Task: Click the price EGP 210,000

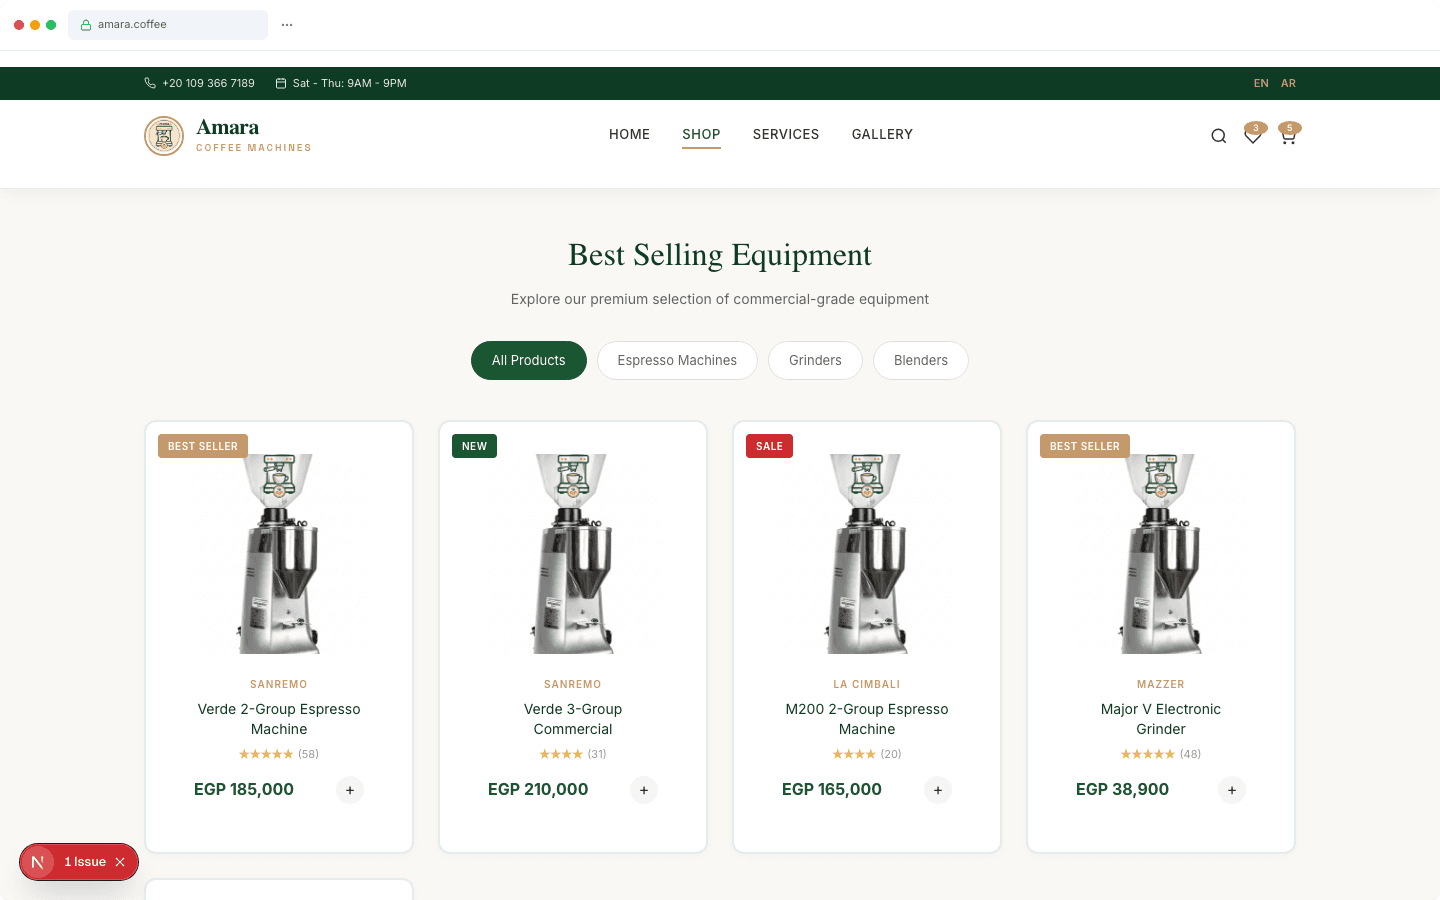Action: (538, 789)
